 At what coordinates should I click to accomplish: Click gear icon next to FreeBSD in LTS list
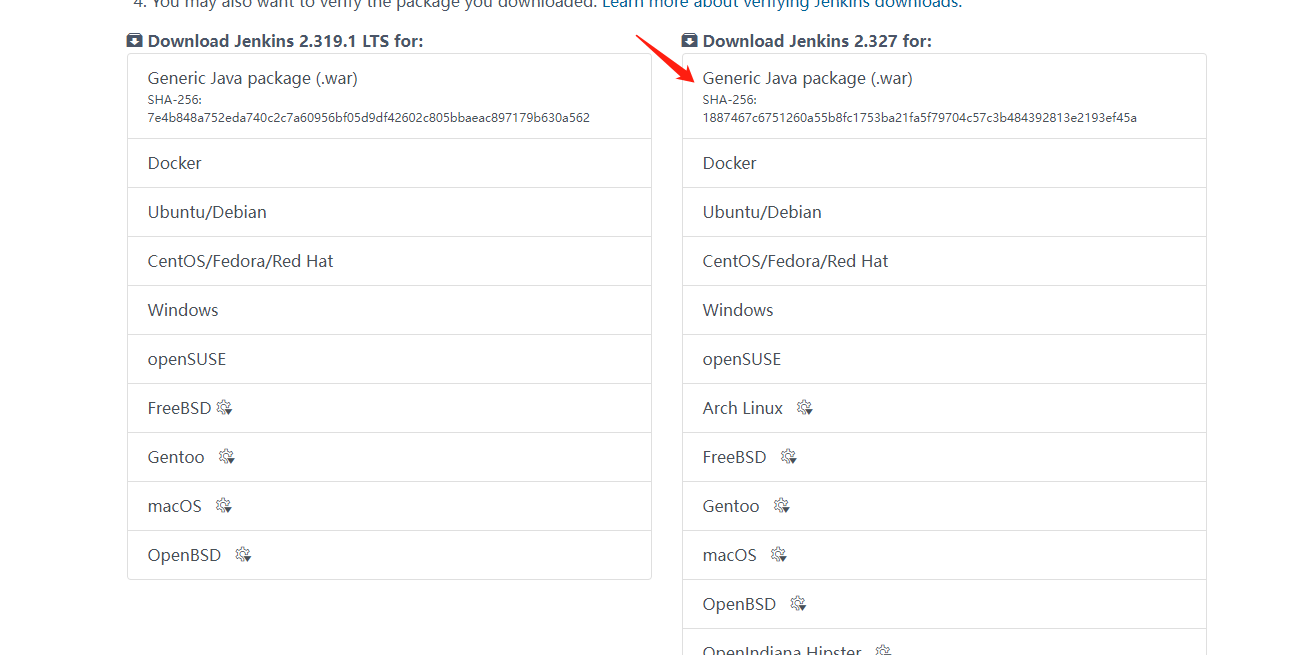point(224,408)
